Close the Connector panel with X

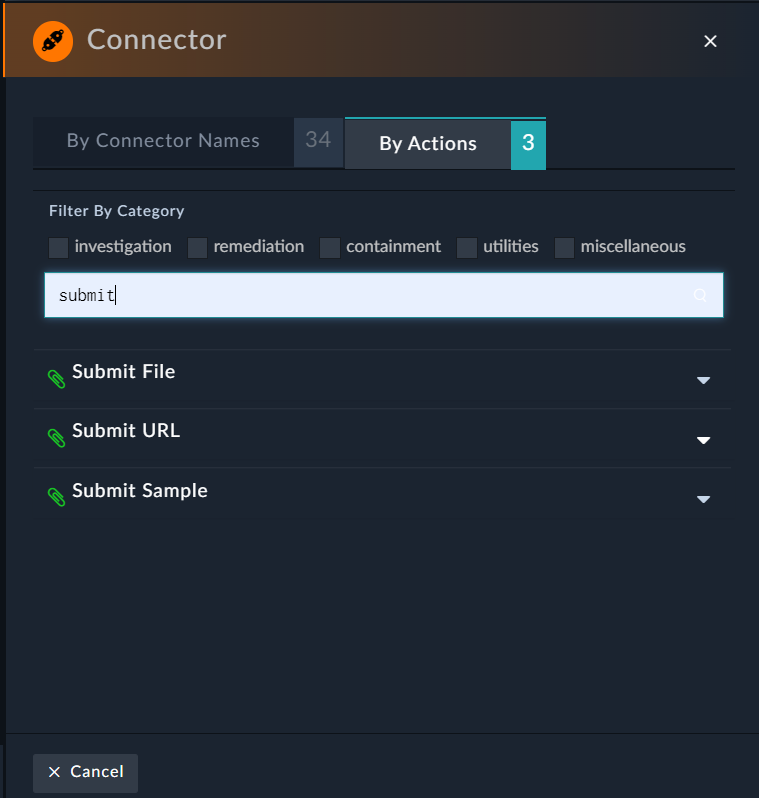tap(710, 41)
